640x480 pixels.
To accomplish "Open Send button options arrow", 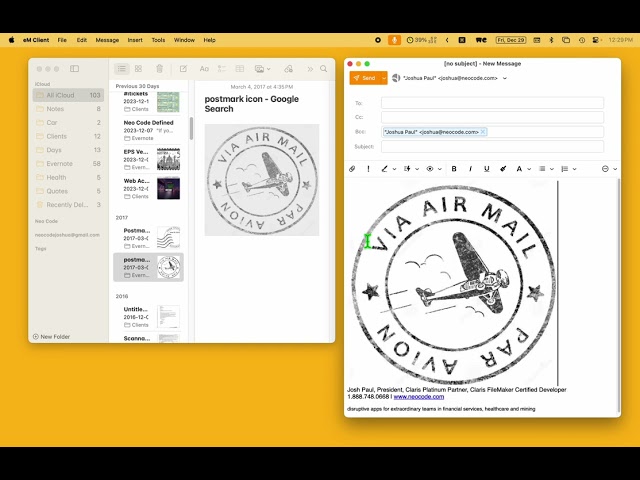I will coord(384,78).
